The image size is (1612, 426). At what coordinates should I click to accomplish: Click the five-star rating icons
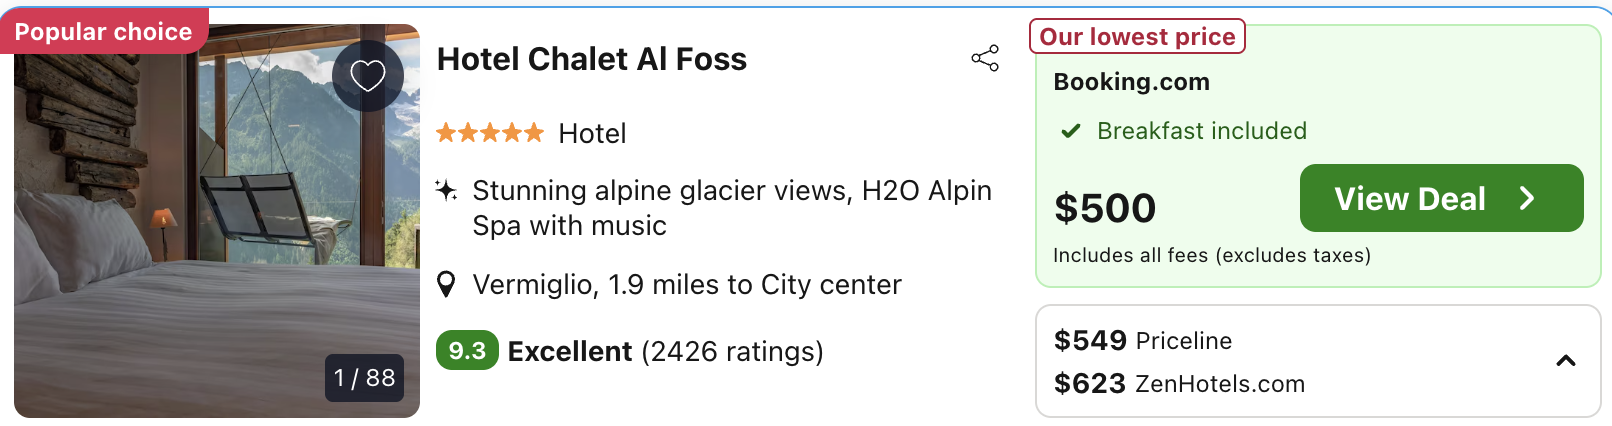point(490,133)
